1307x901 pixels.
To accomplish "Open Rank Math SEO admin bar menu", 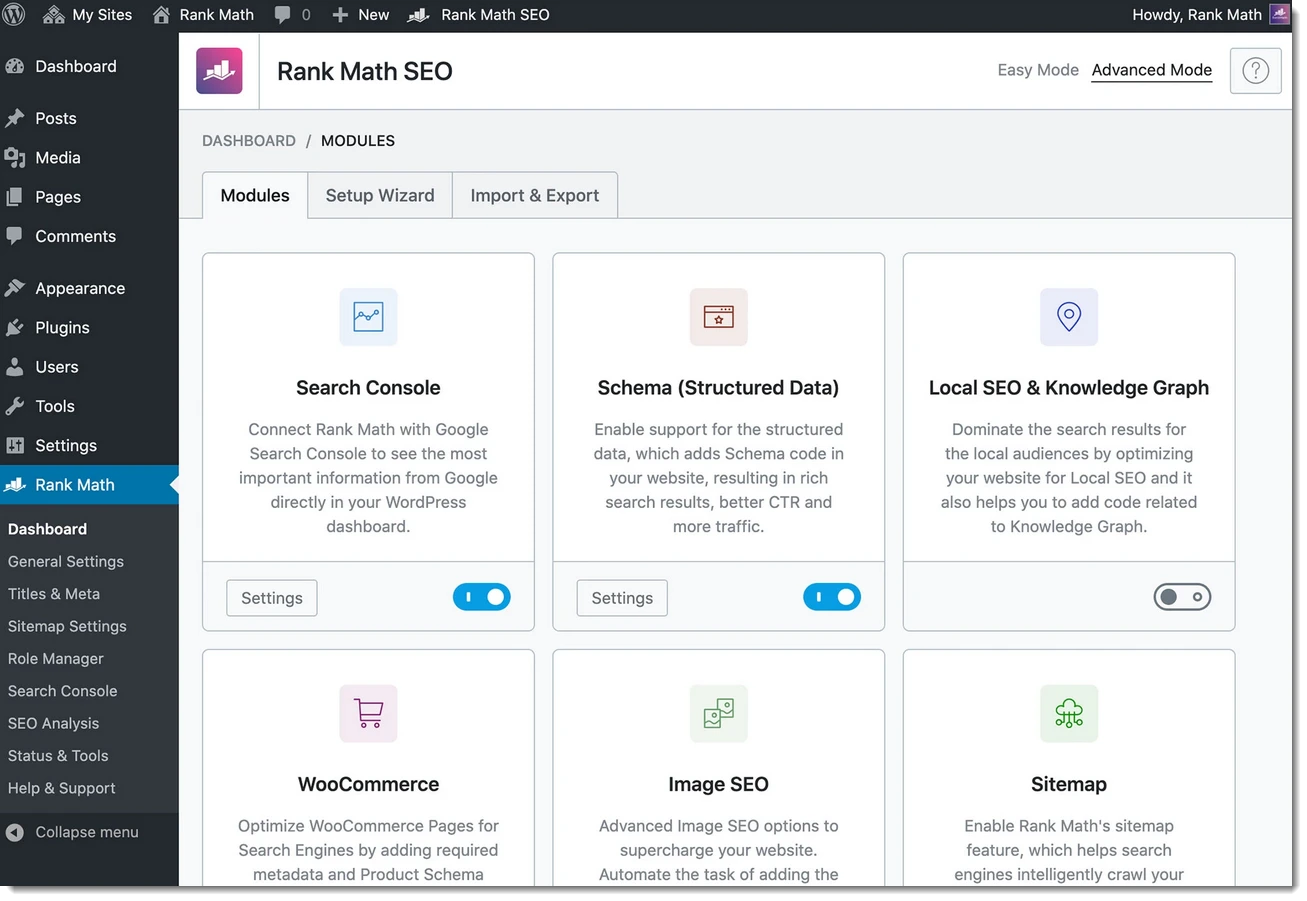I will [480, 15].
